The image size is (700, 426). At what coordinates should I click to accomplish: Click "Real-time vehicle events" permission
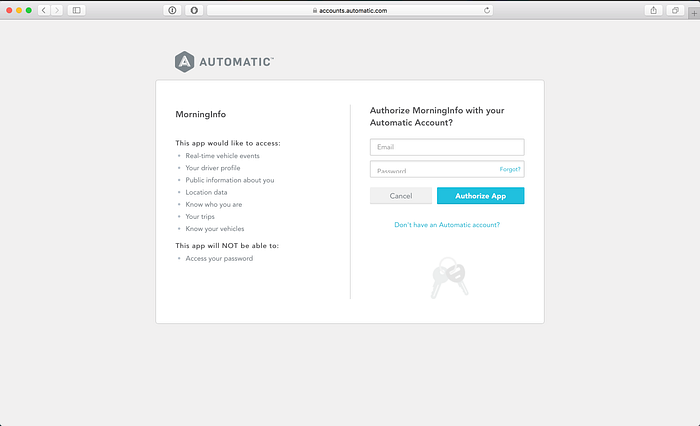coord(222,156)
